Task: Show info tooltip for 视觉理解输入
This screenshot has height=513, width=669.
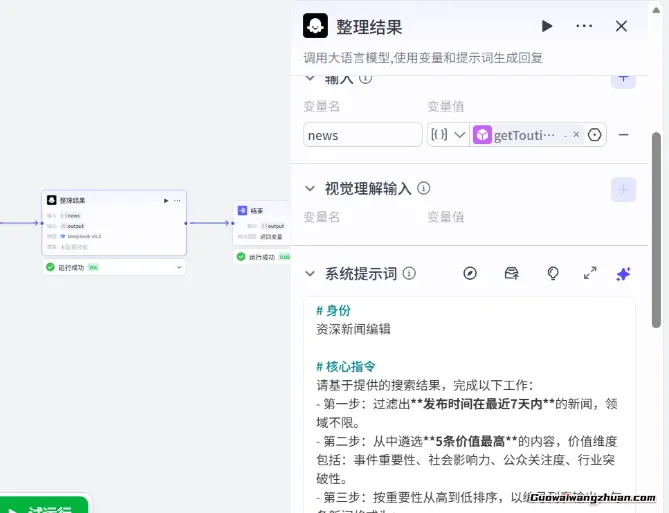Action: 424,188
